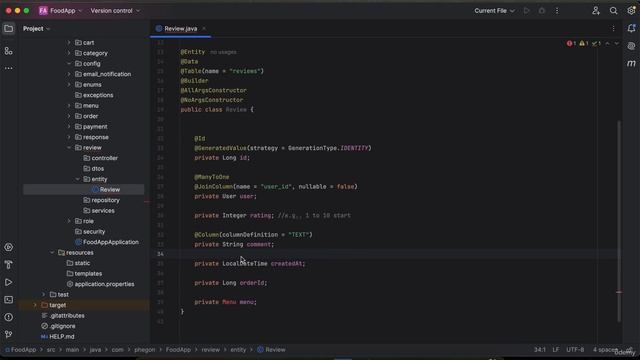Click red error stripe mark on scrollbar
The image size is (640, 360).
pyautogui.click(x=619, y=292)
